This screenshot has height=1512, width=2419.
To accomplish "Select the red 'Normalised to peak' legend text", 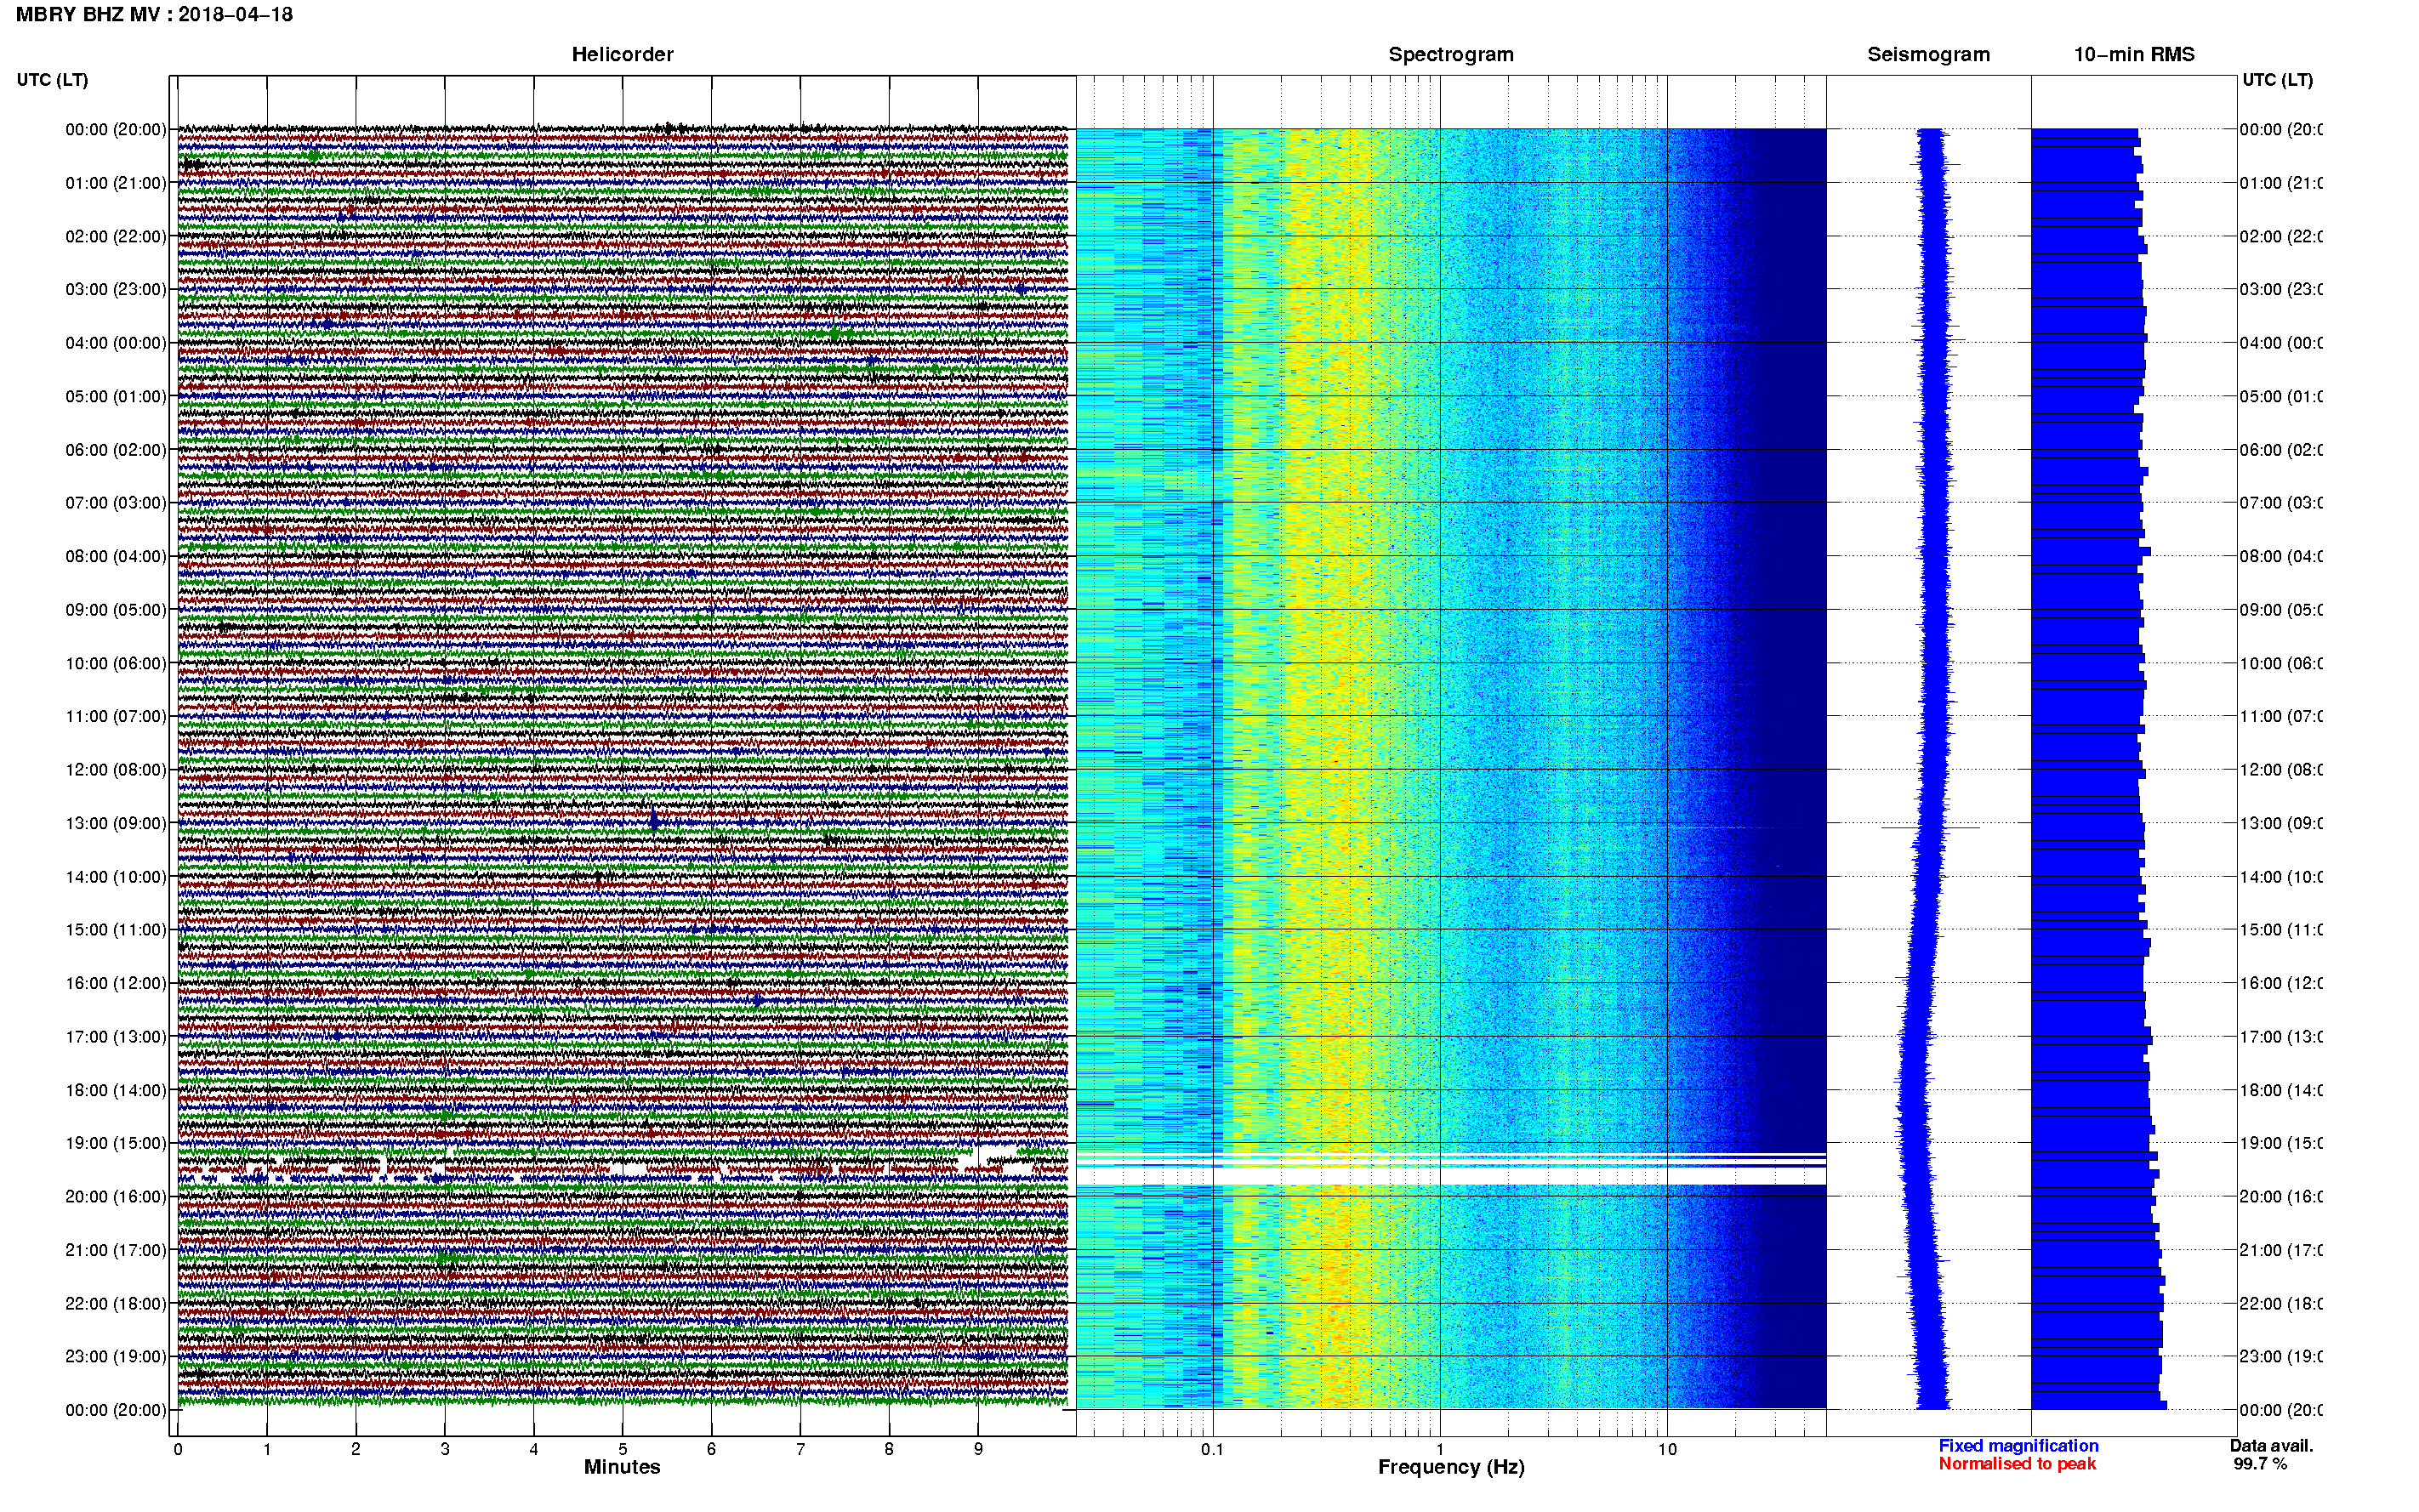I will click(2017, 1464).
